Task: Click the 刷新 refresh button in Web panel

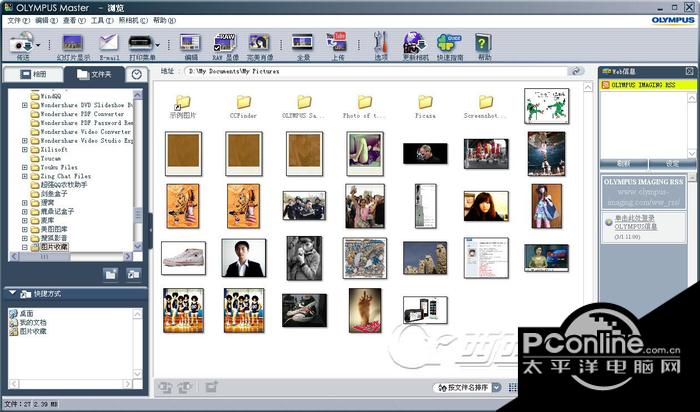Action: pyautogui.click(x=623, y=164)
